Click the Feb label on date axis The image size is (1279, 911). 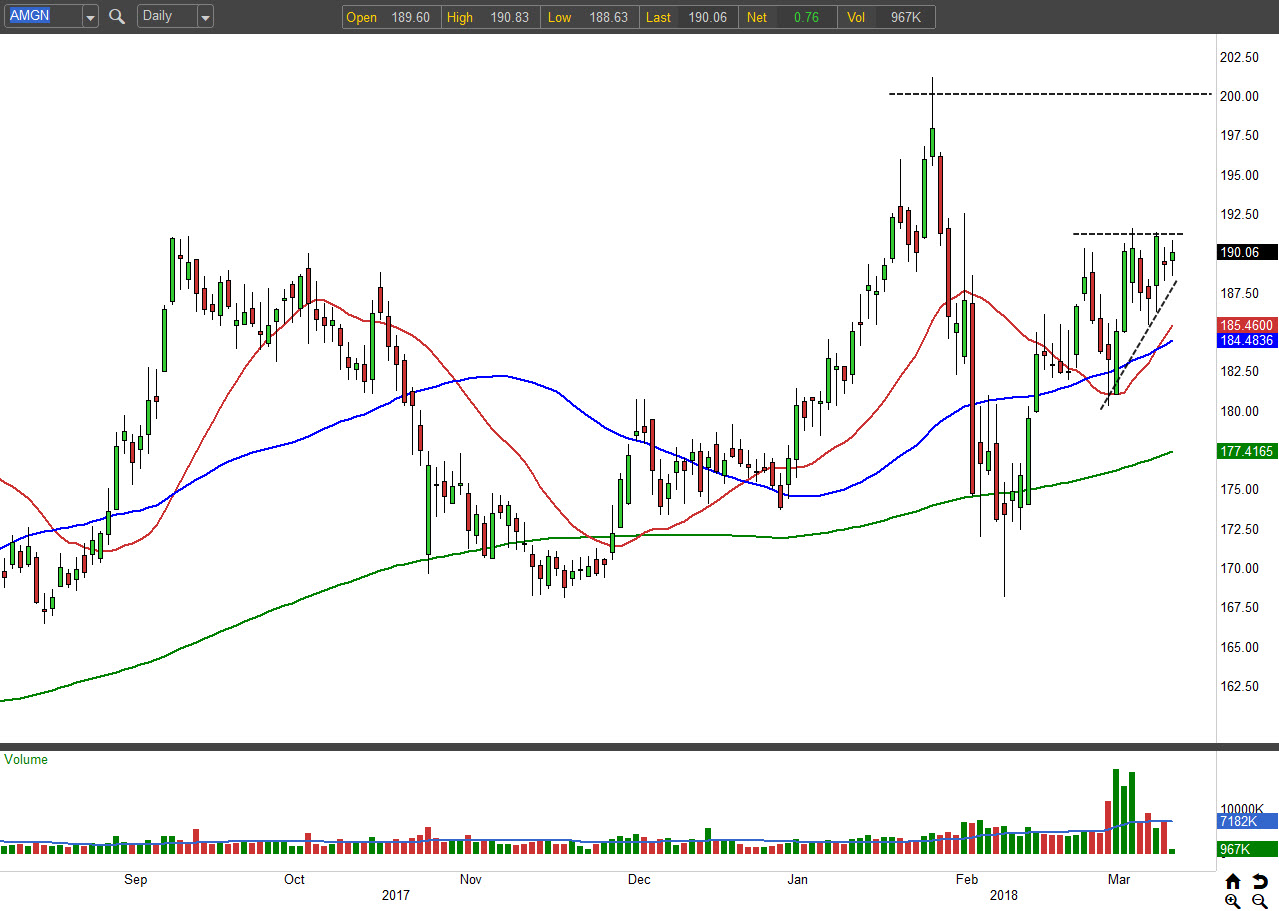click(967, 880)
